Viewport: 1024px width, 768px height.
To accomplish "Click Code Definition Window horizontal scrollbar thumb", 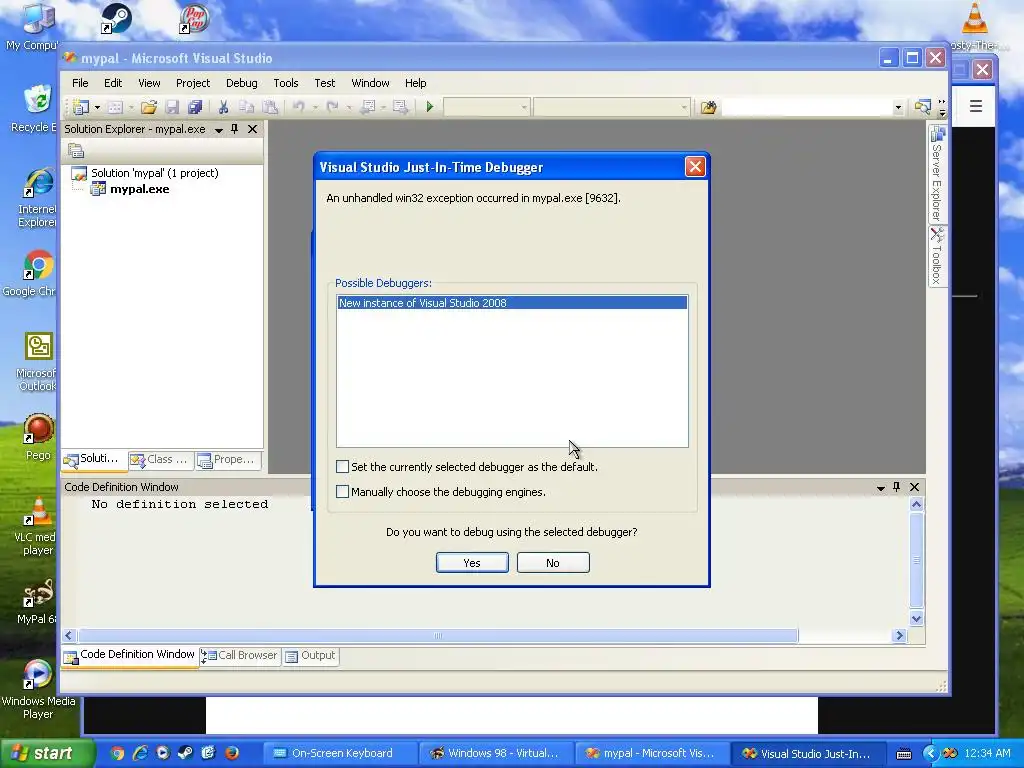I will (x=438, y=635).
